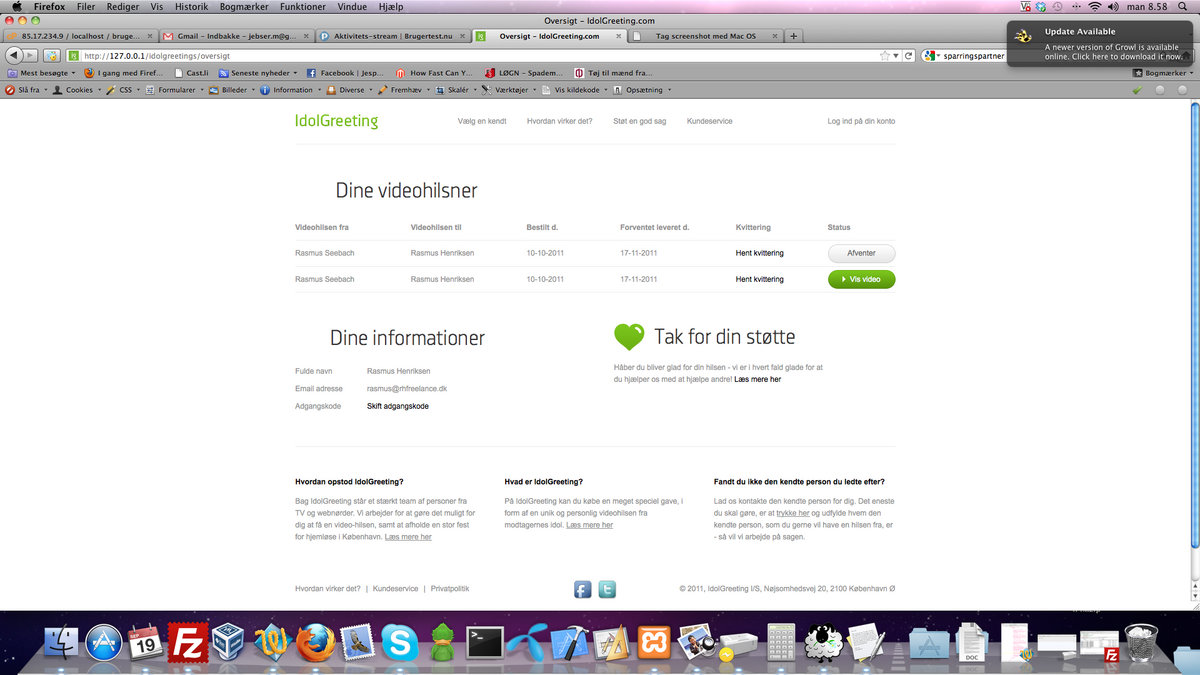
Task: Bookmark this page with the star icon
Action: (x=885, y=56)
